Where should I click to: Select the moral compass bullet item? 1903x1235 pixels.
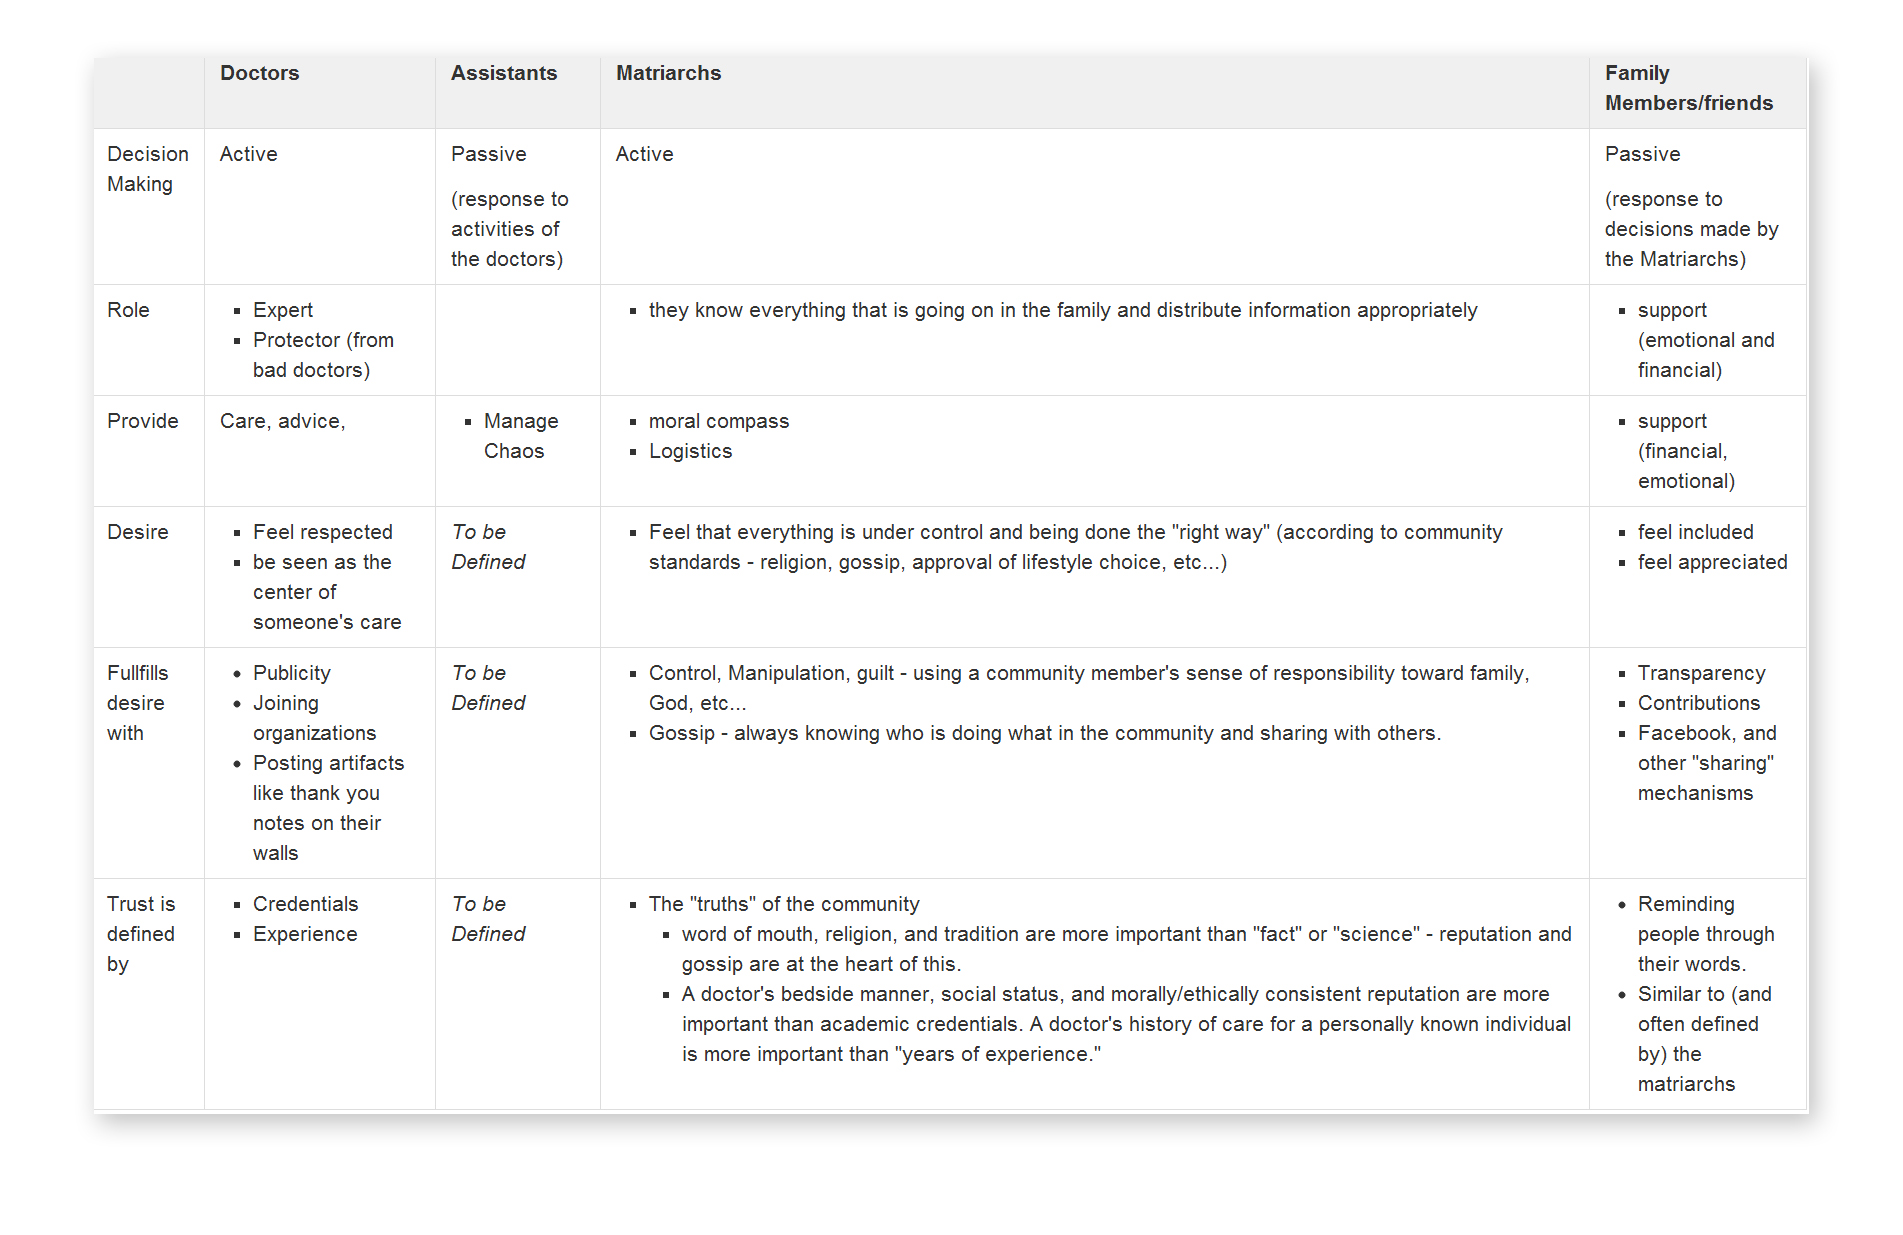coord(718,421)
